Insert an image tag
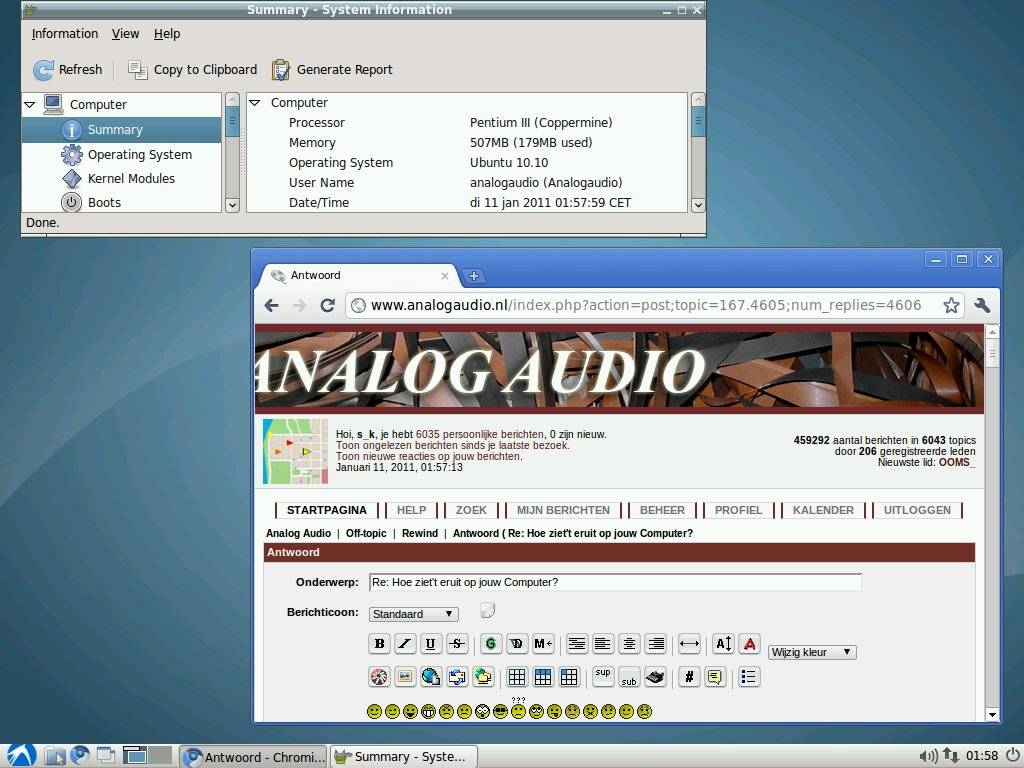 pos(405,677)
